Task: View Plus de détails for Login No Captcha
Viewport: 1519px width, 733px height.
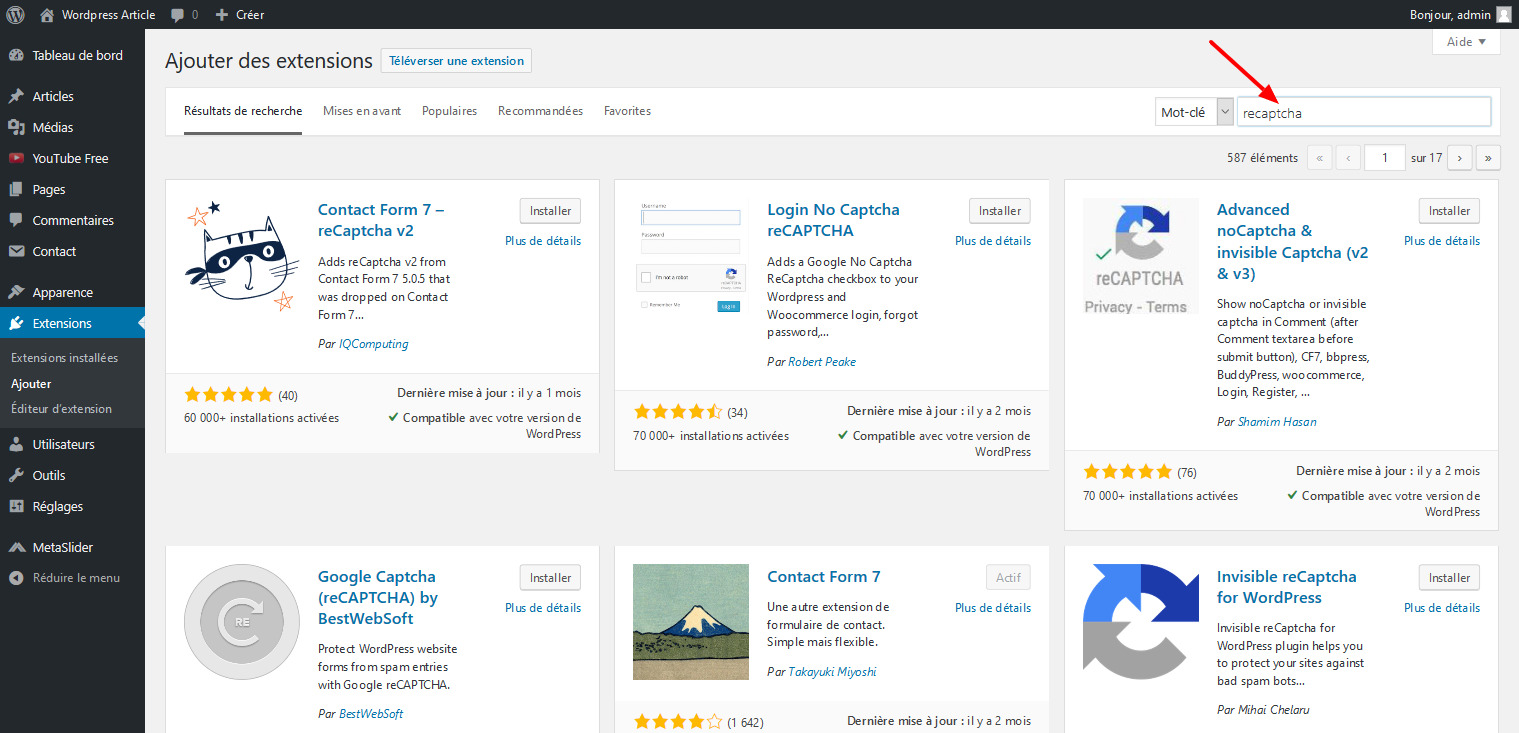Action: [x=993, y=241]
